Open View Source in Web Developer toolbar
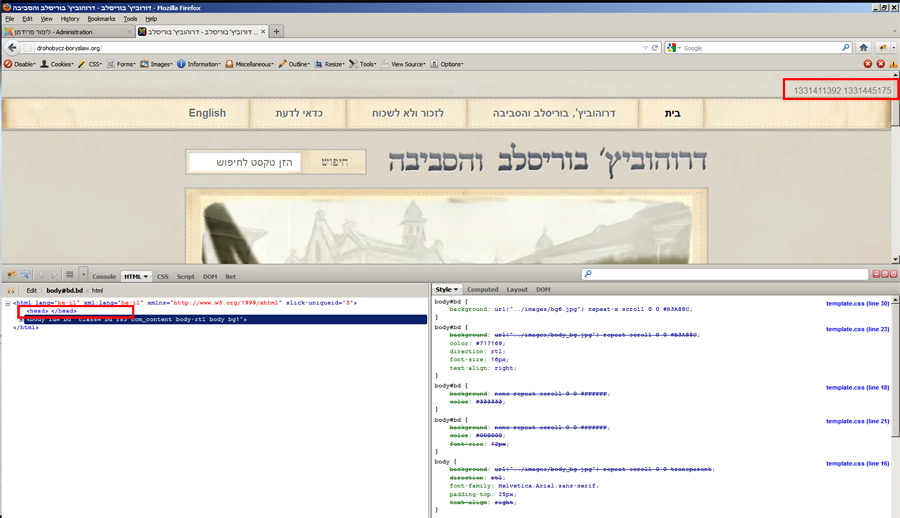 pyautogui.click(x=403, y=64)
